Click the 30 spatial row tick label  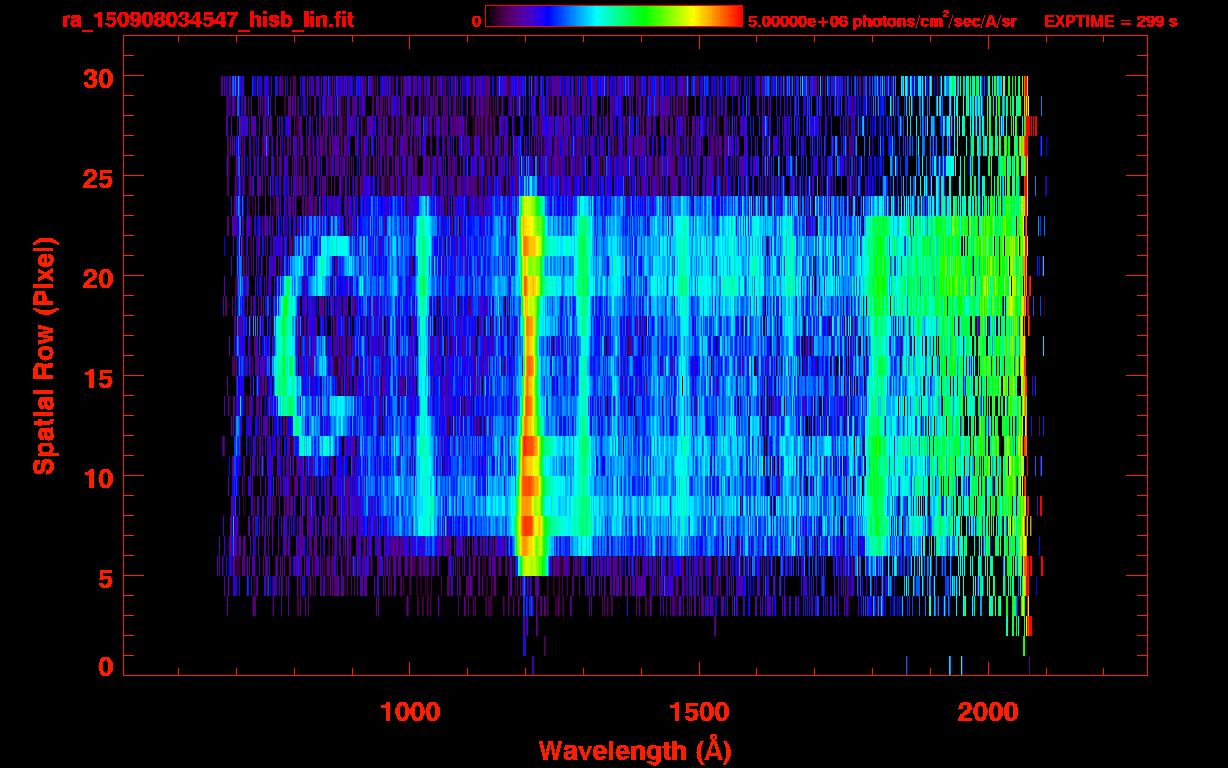pos(98,77)
